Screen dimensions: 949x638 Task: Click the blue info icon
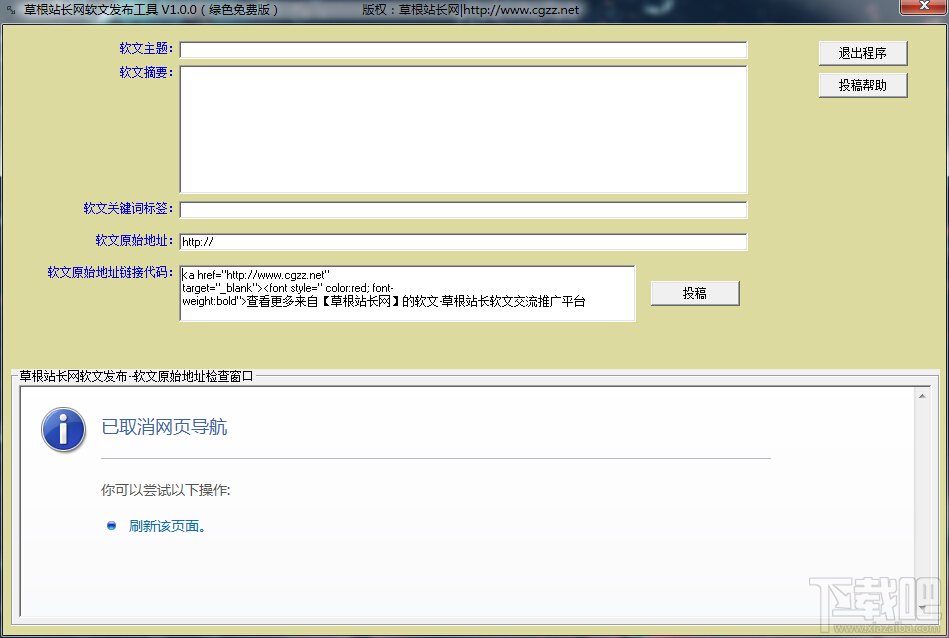[64, 429]
